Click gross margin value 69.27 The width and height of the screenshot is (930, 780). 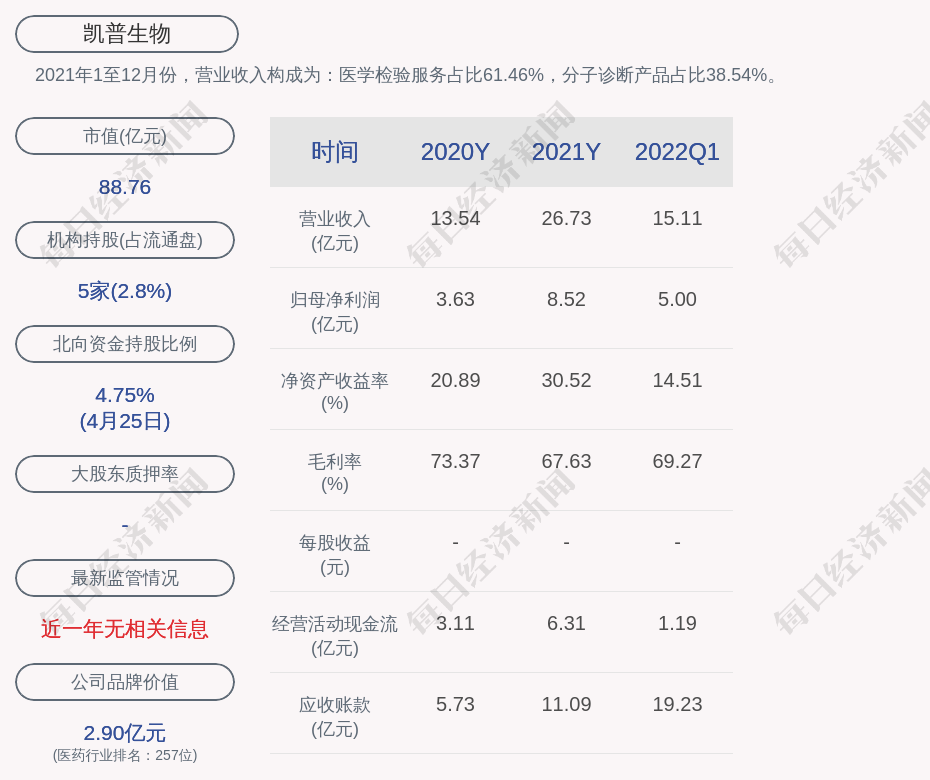tap(677, 461)
